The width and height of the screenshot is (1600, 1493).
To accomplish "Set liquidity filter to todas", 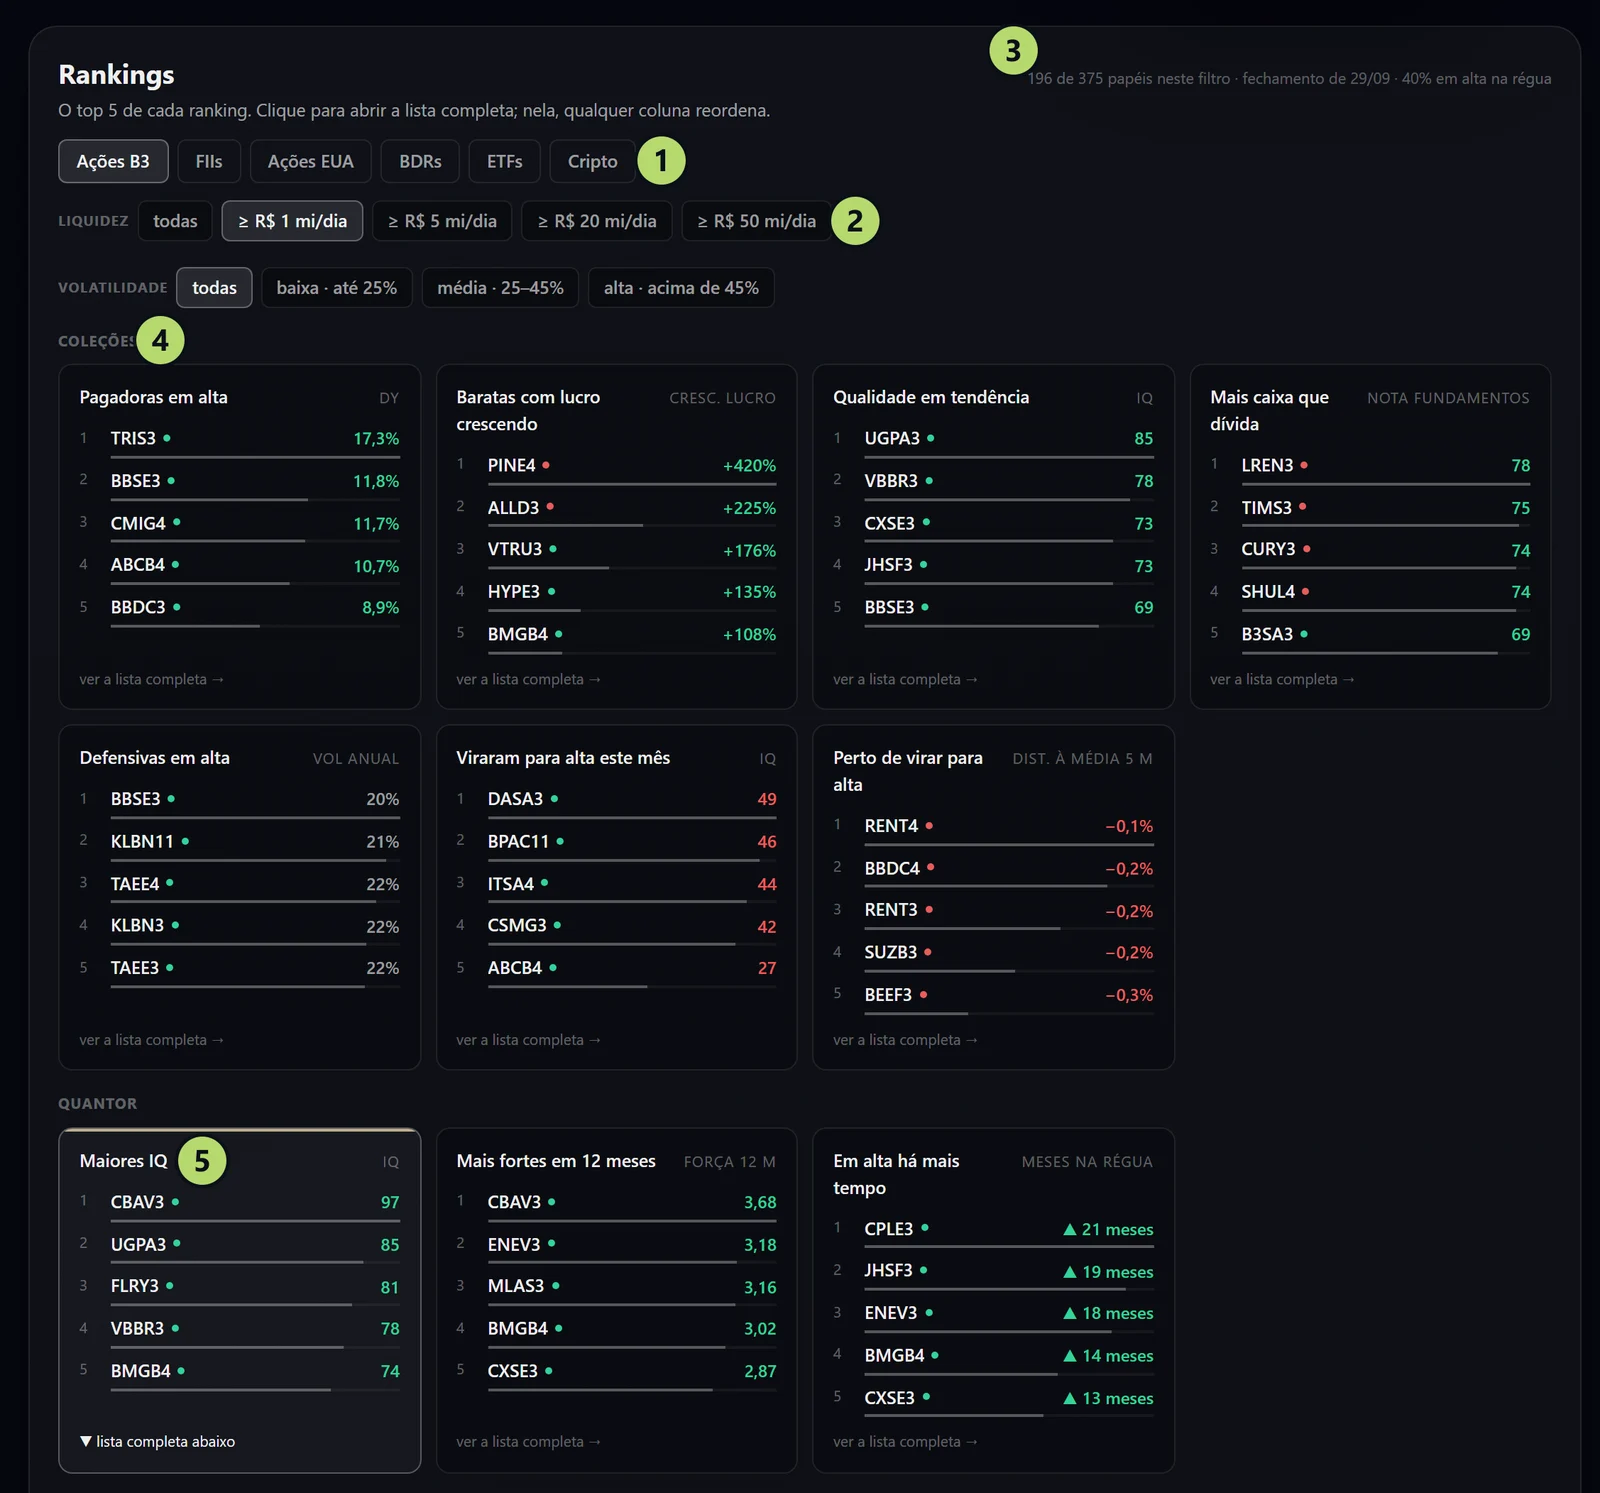I will [175, 221].
